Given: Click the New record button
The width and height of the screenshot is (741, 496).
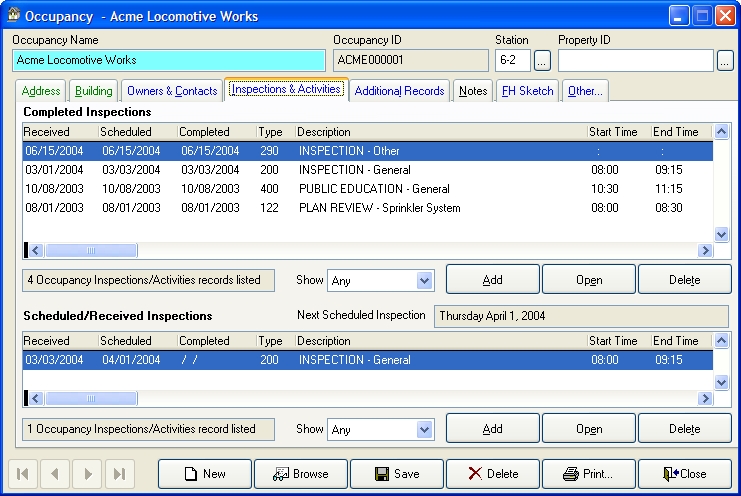Looking at the screenshot, I should tap(205, 474).
